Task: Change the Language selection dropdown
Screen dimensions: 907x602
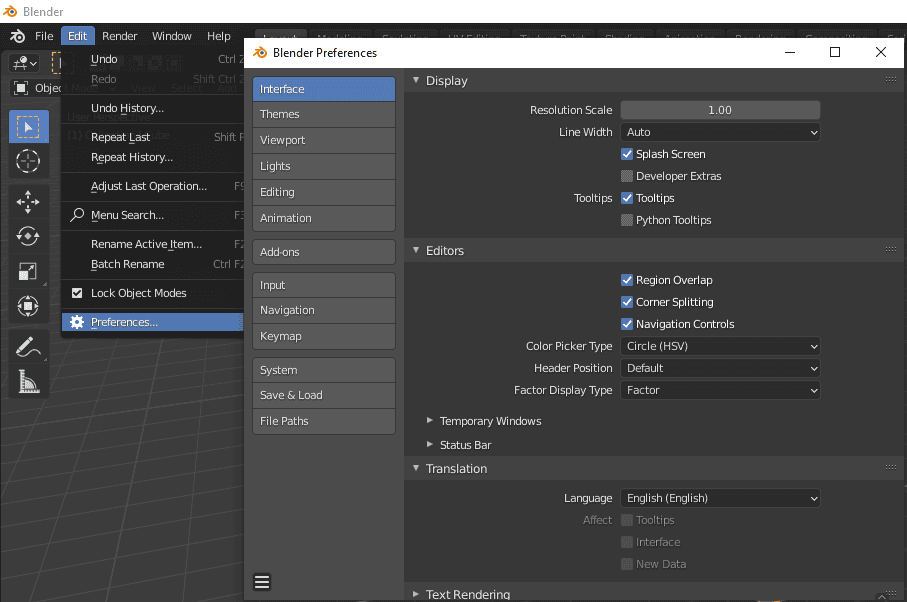Action: coord(720,498)
